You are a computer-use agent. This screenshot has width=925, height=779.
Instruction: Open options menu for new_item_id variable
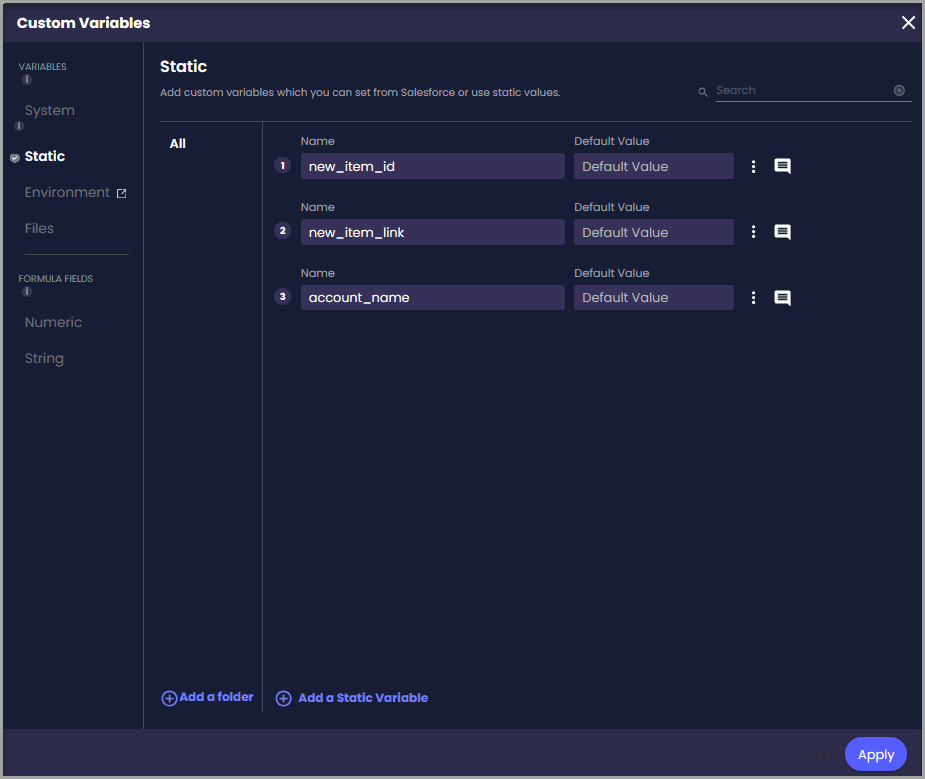[x=753, y=166]
